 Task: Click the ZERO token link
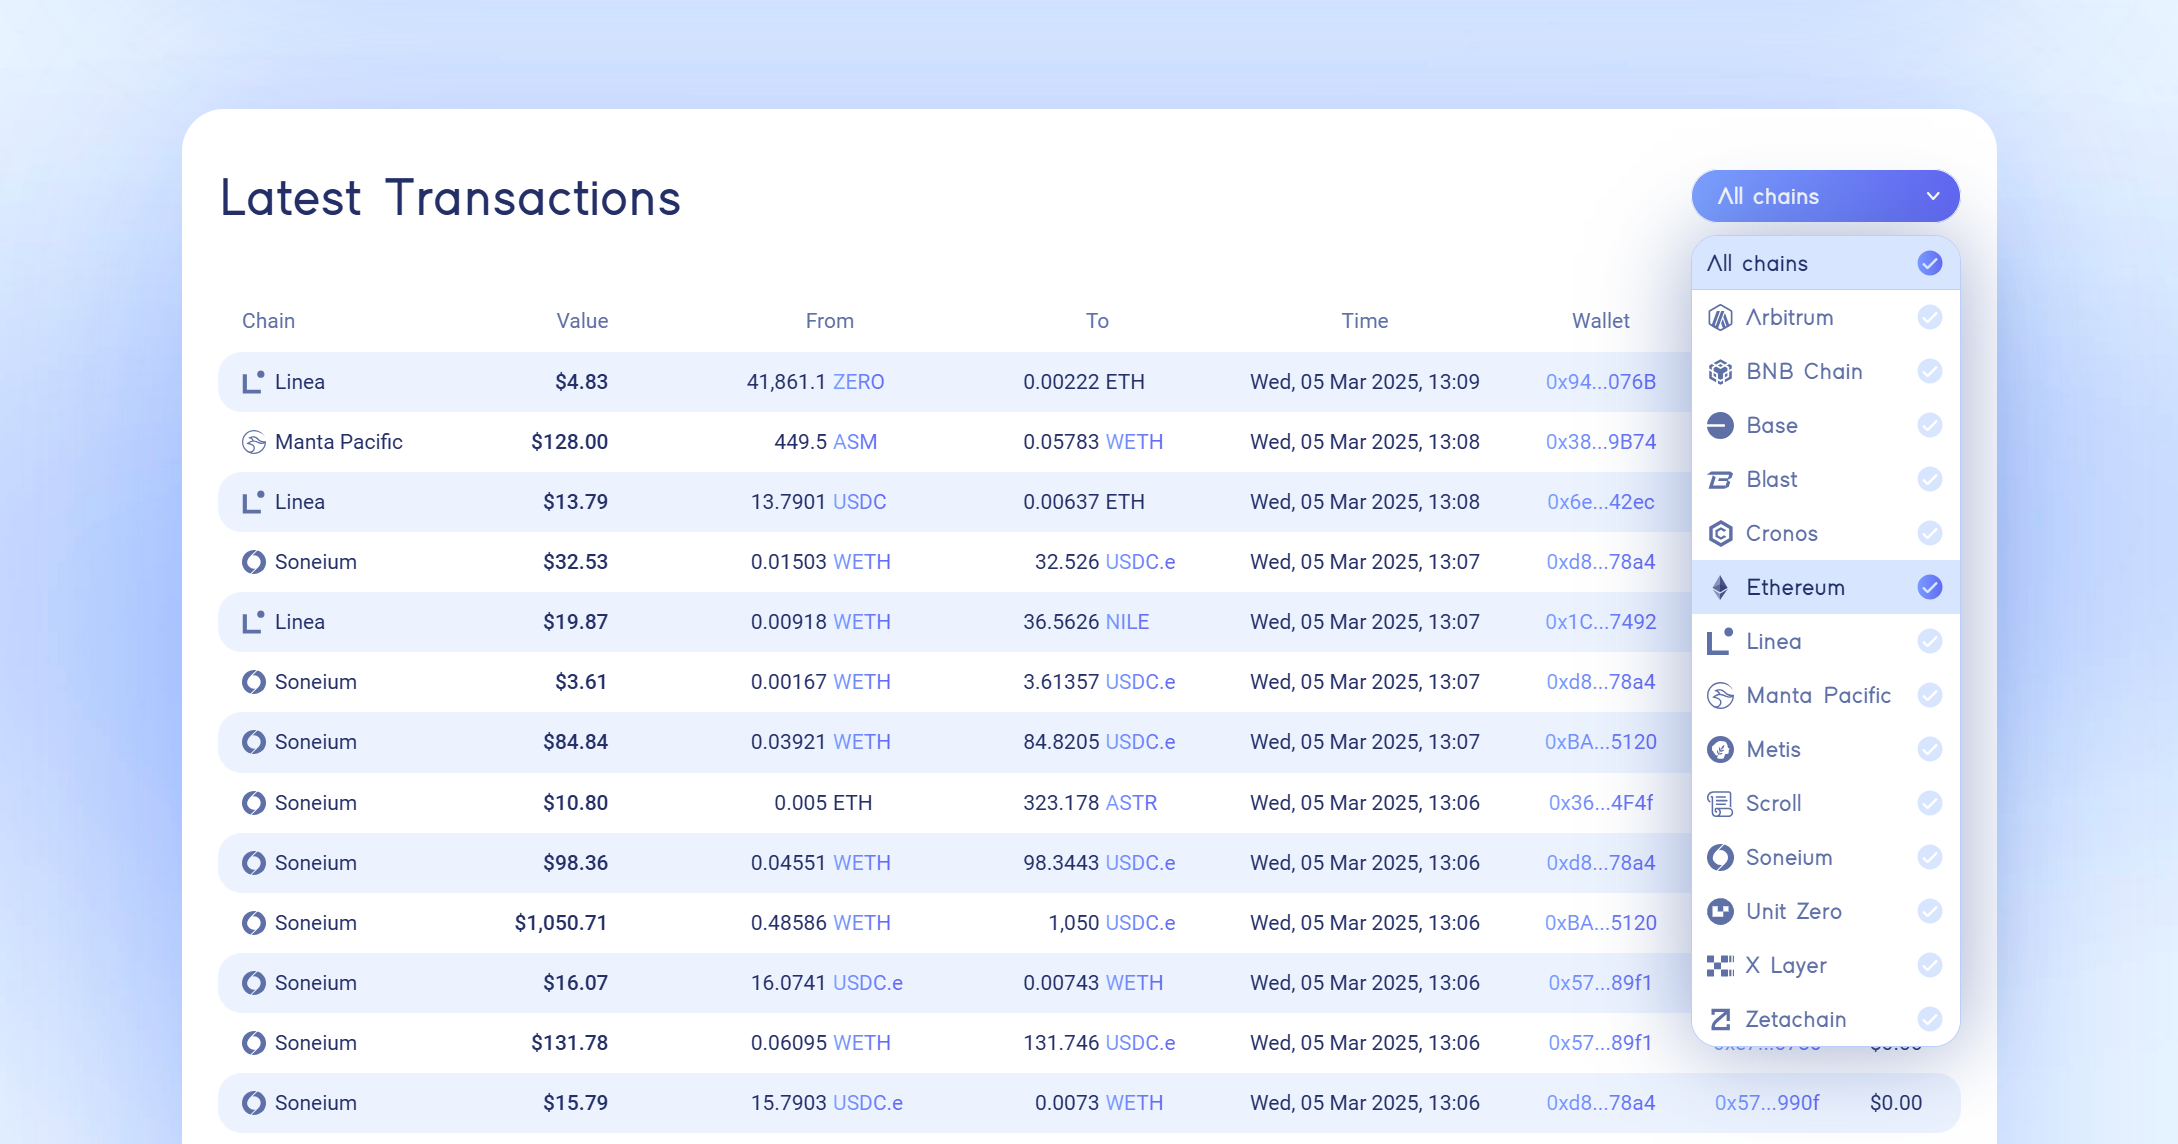[x=858, y=382]
